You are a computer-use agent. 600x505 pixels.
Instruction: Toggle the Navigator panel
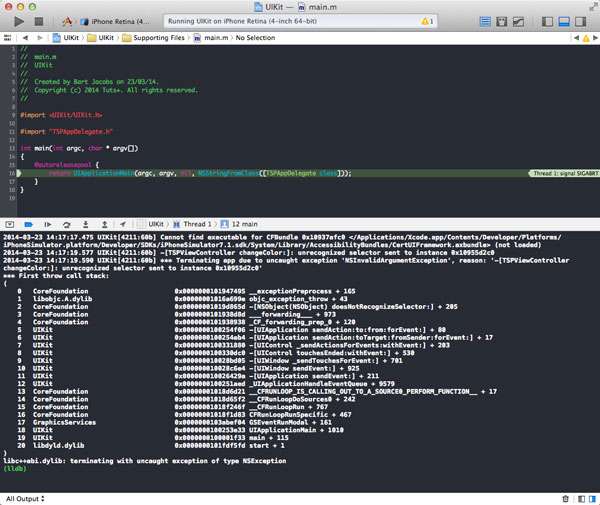click(547, 21)
